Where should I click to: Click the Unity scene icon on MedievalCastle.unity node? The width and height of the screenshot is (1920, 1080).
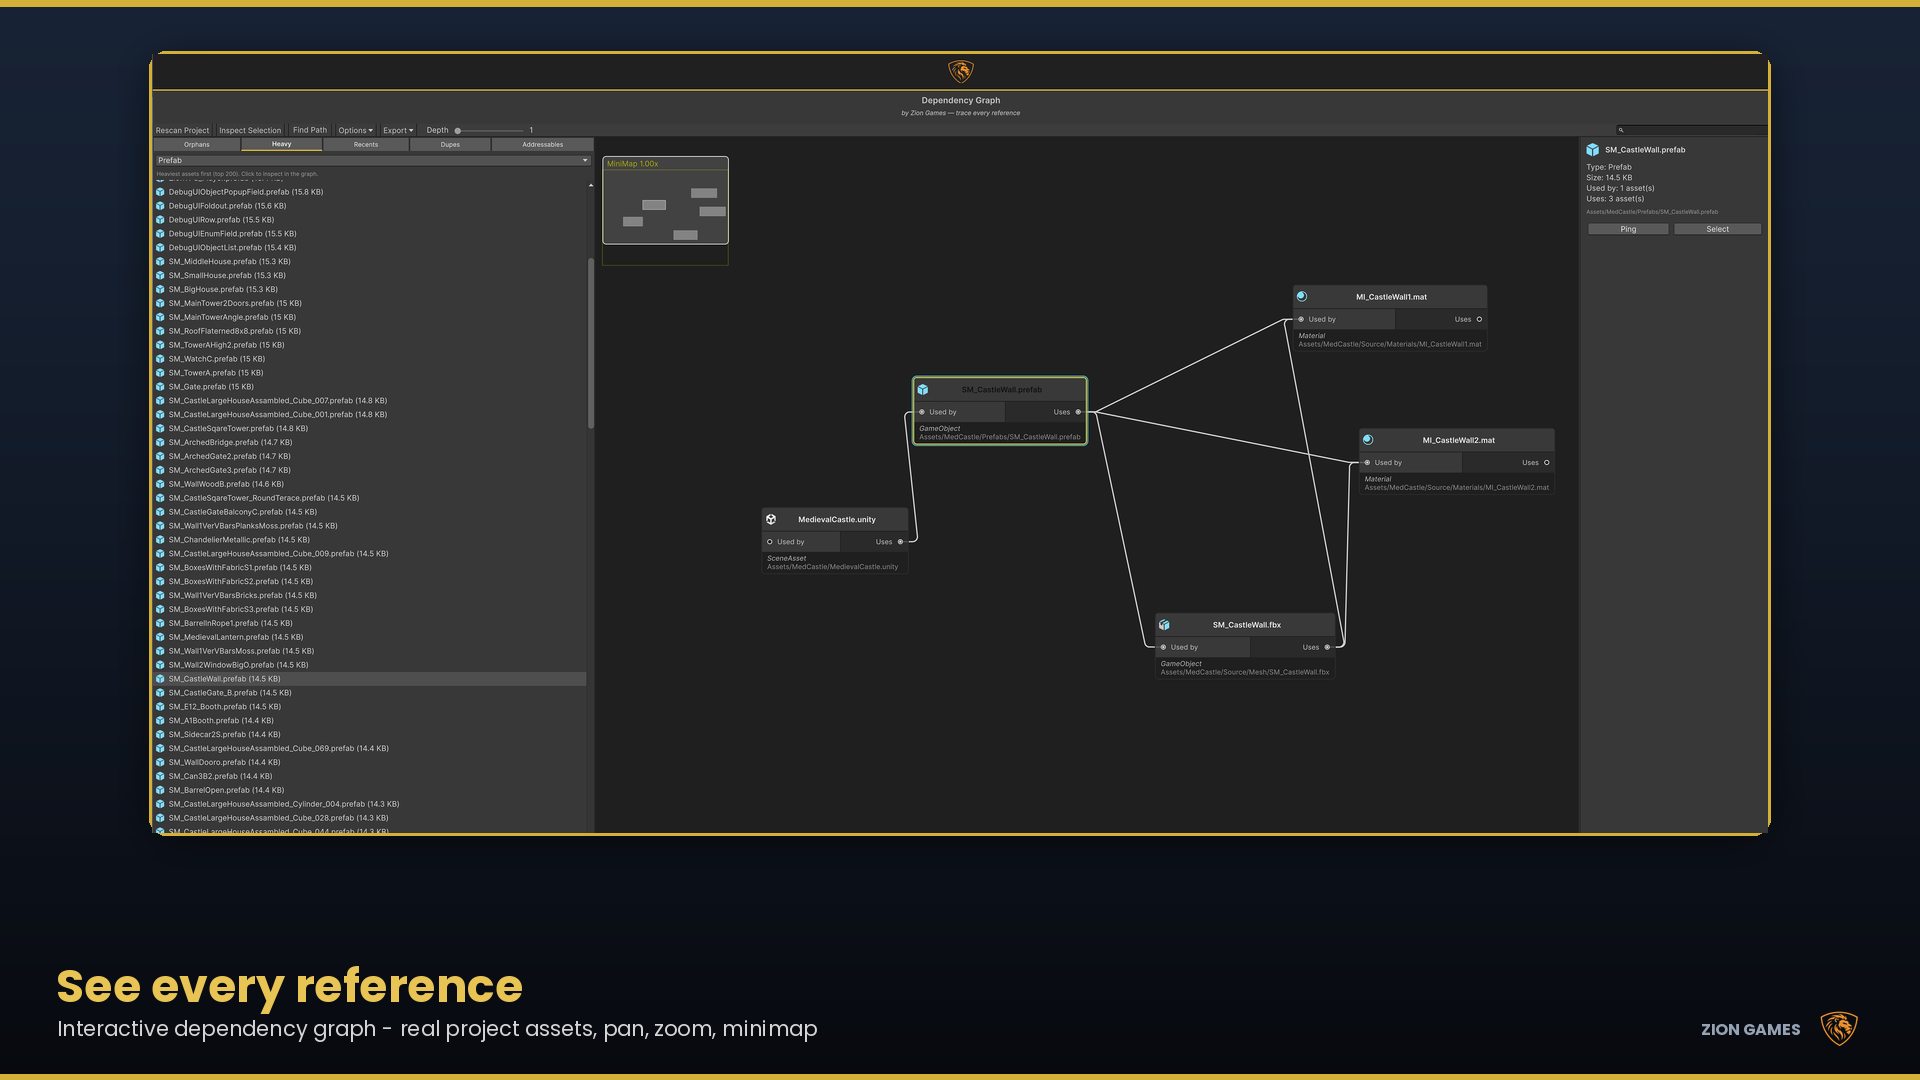pyautogui.click(x=771, y=520)
